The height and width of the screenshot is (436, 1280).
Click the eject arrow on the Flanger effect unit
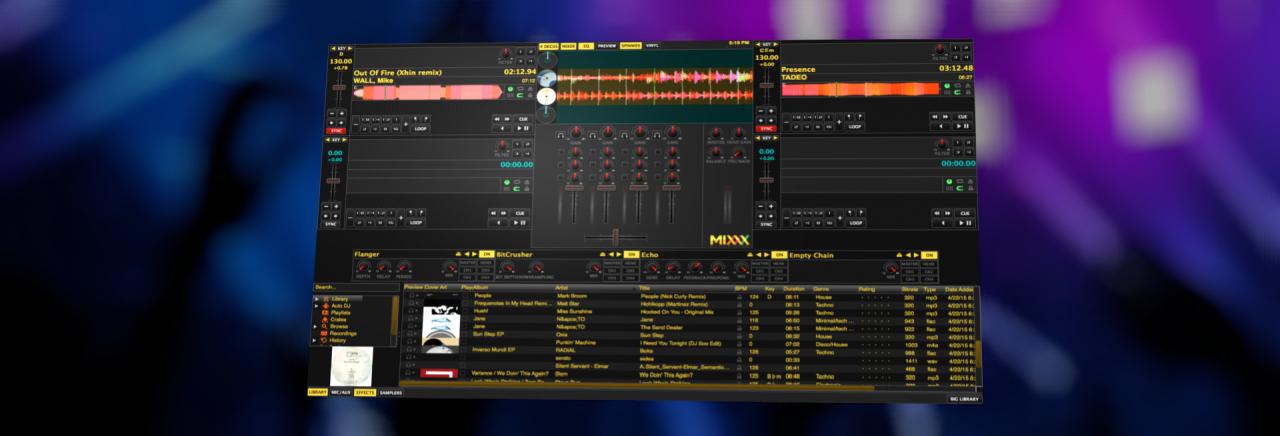pyautogui.click(x=459, y=255)
